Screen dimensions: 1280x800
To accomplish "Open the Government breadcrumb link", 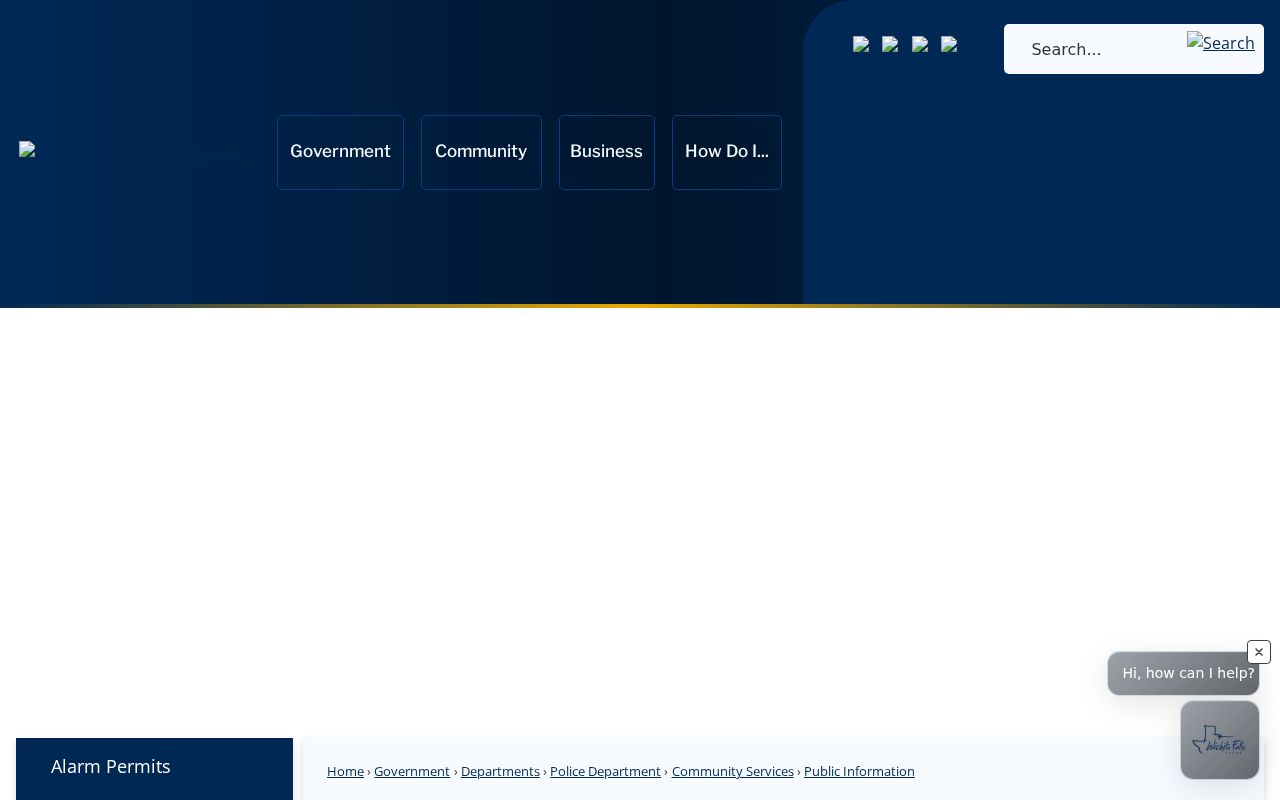I will (x=412, y=771).
